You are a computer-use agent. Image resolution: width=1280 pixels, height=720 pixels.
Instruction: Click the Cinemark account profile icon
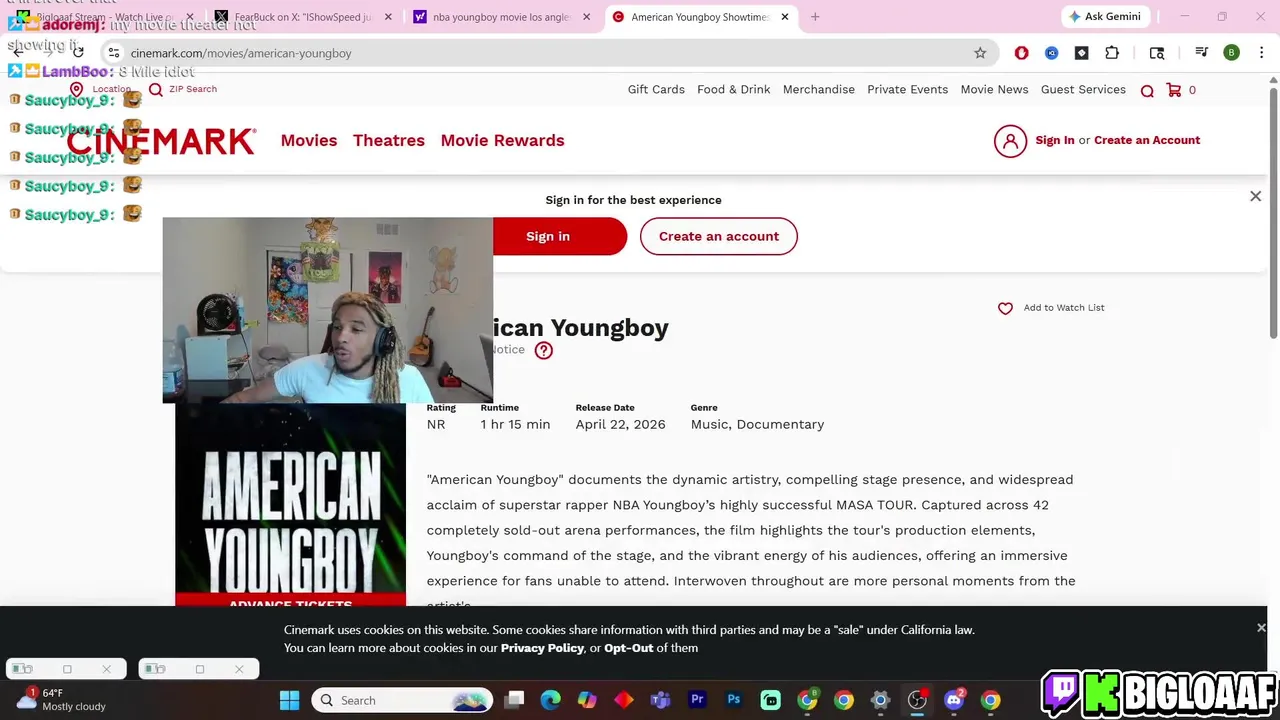click(x=1010, y=141)
